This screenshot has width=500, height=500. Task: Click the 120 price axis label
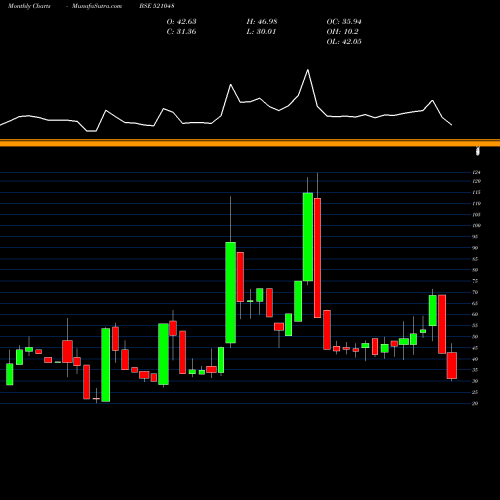[476, 181]
